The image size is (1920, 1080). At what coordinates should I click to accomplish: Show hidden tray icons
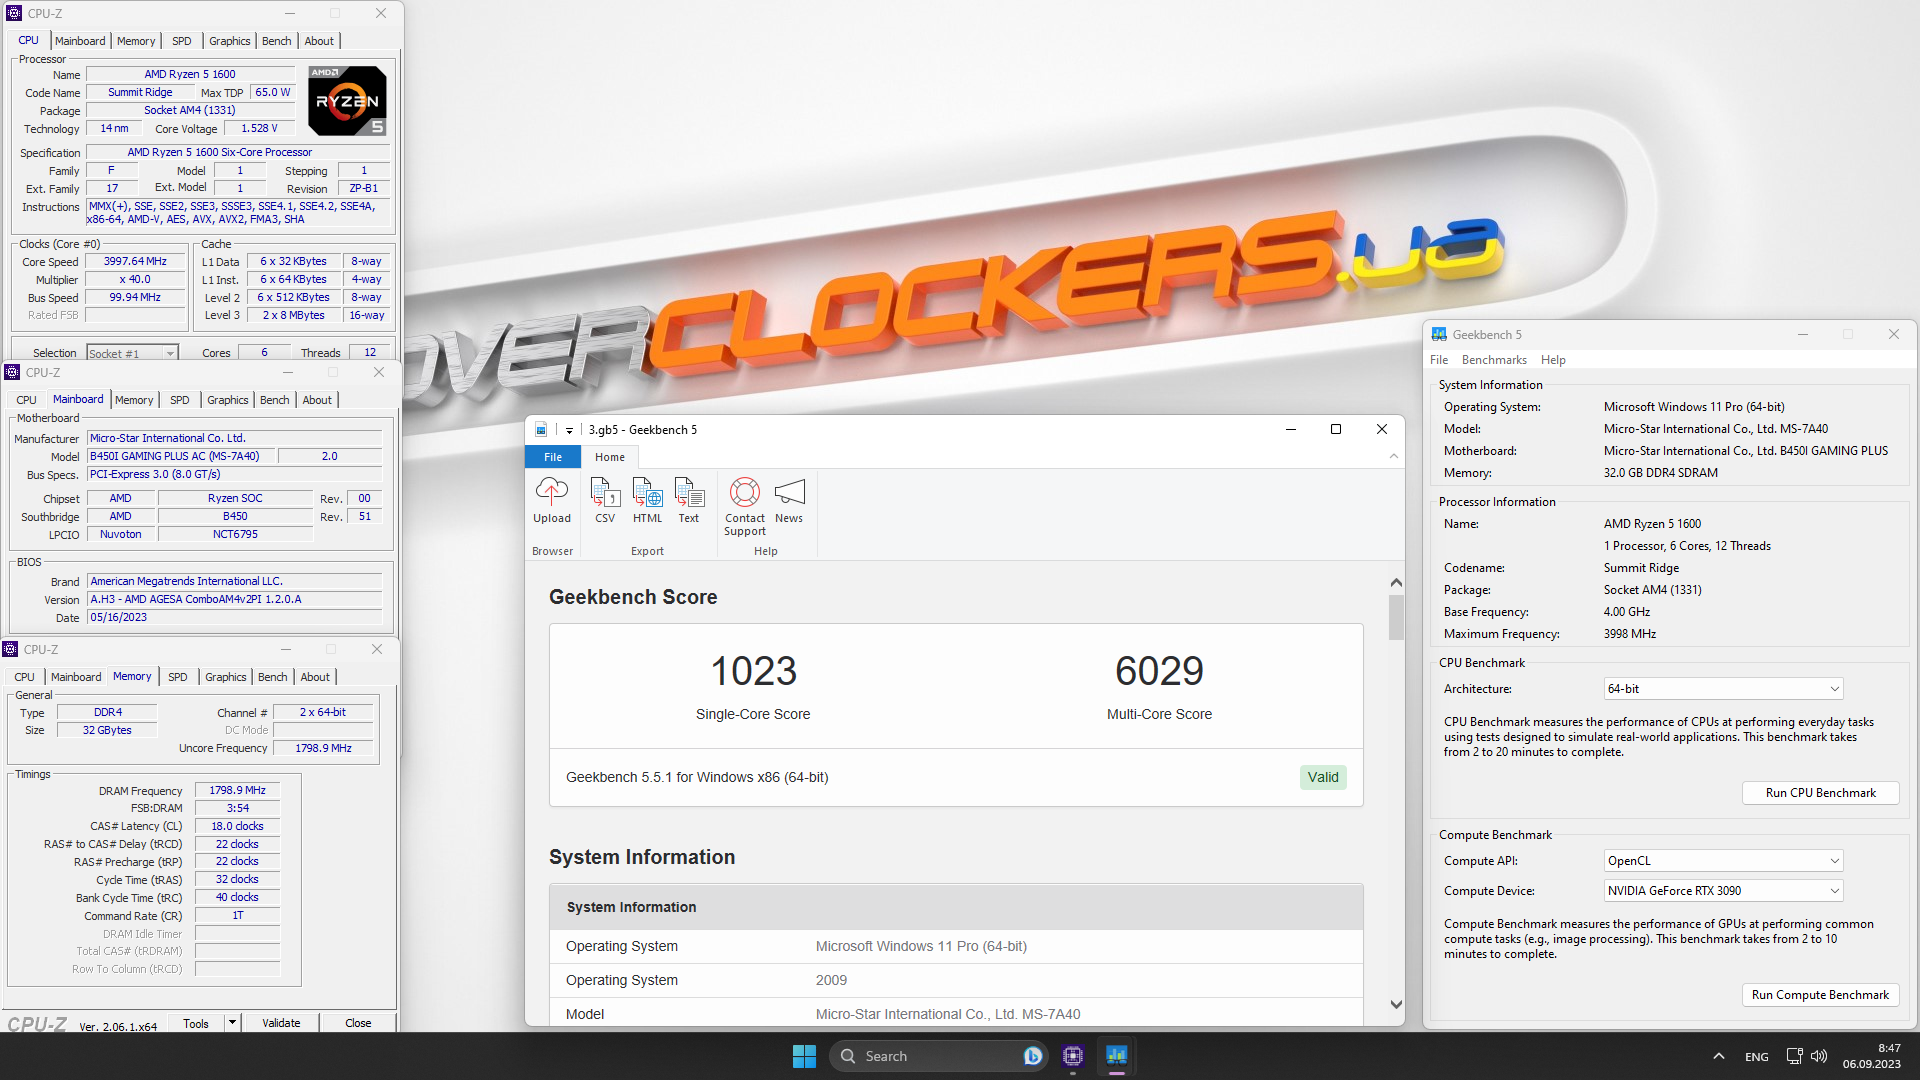[x=1718, y=1056]
